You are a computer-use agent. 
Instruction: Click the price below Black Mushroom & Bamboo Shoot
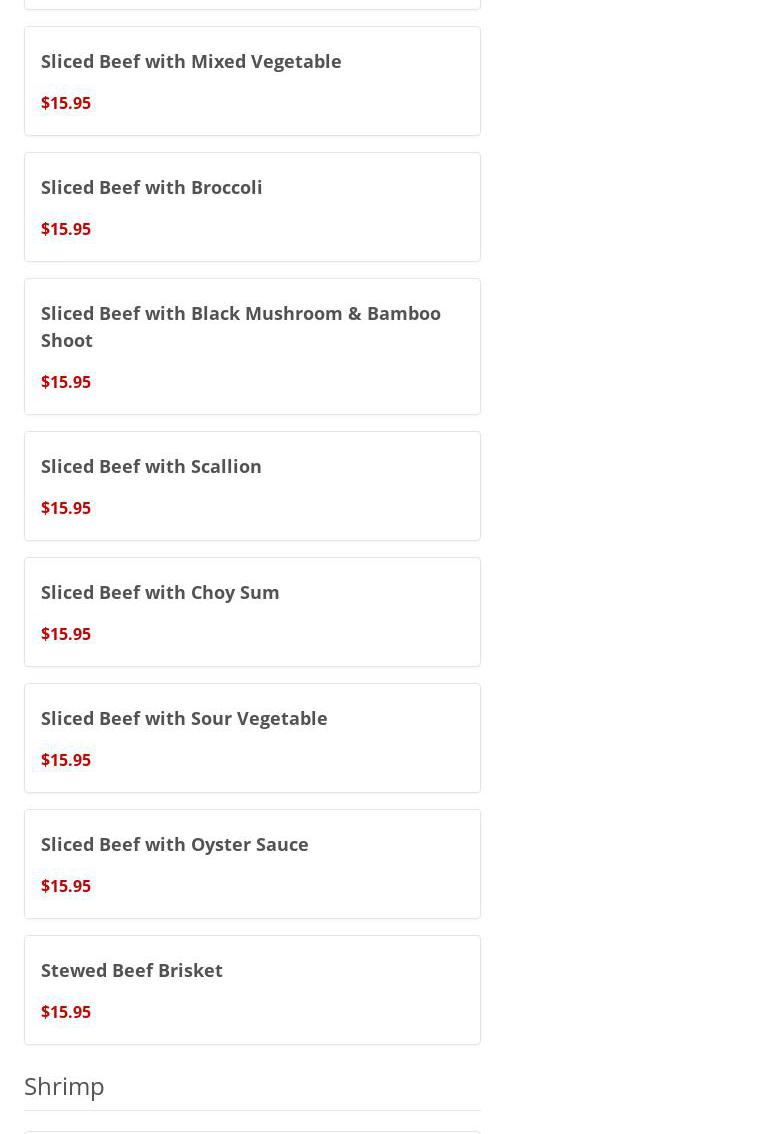pyautogui.click(x=66, y=382)
